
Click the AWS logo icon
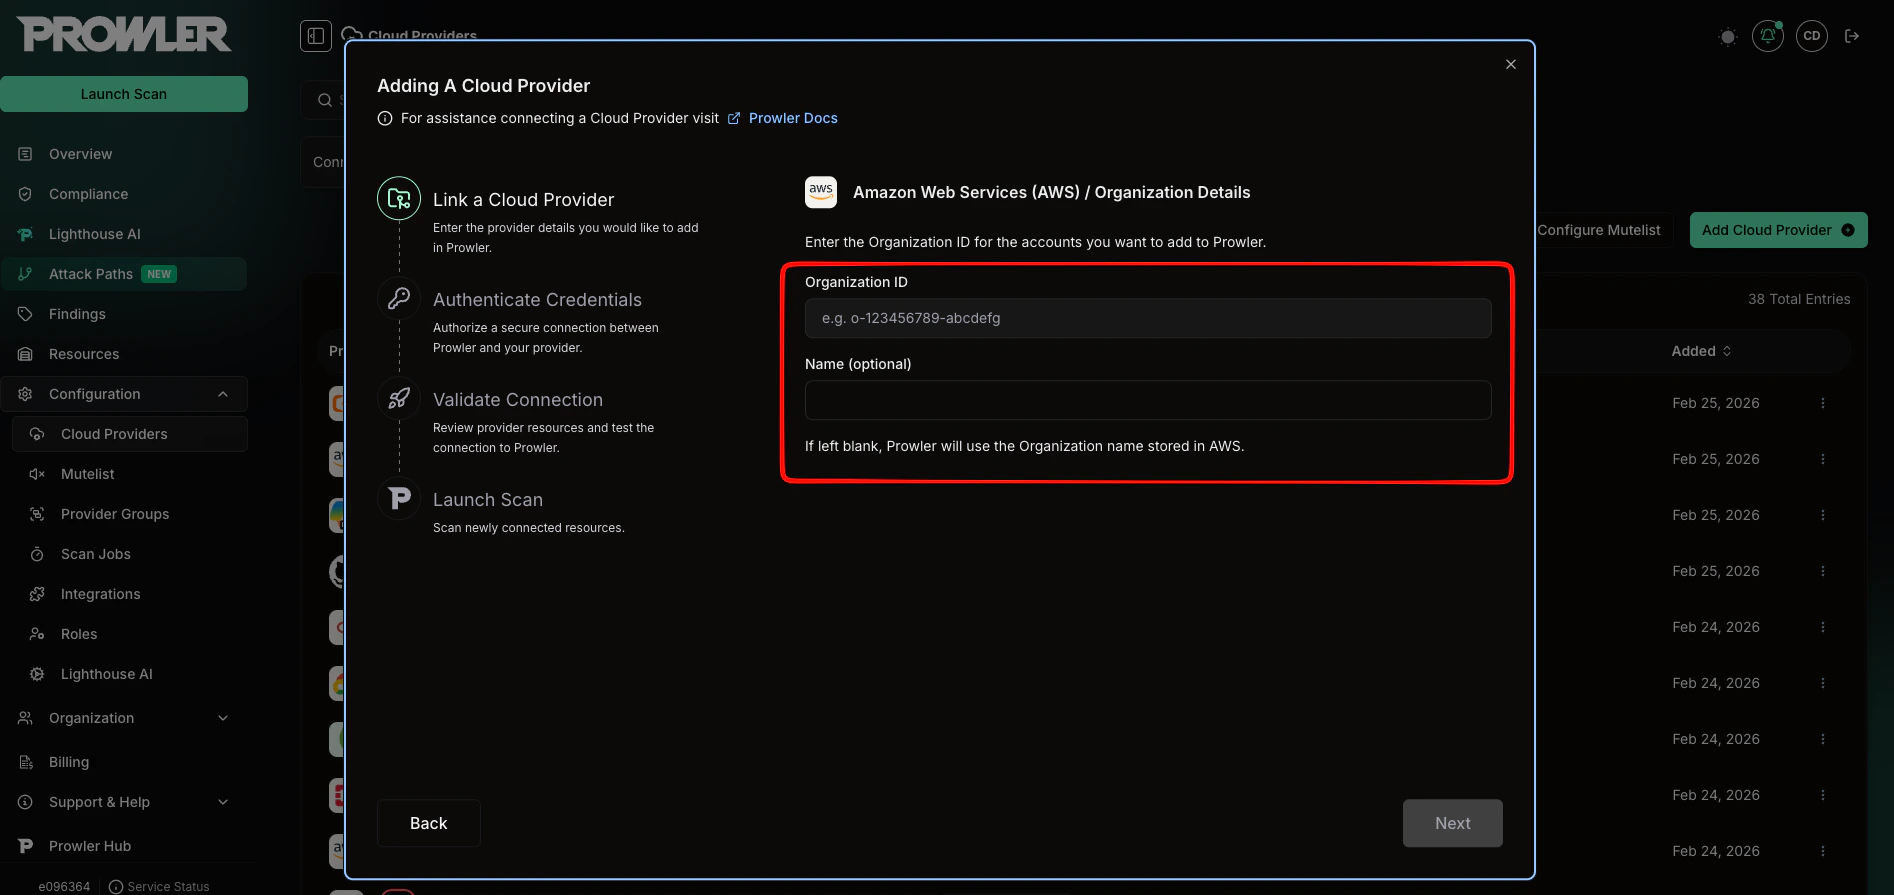coord(821,192)
